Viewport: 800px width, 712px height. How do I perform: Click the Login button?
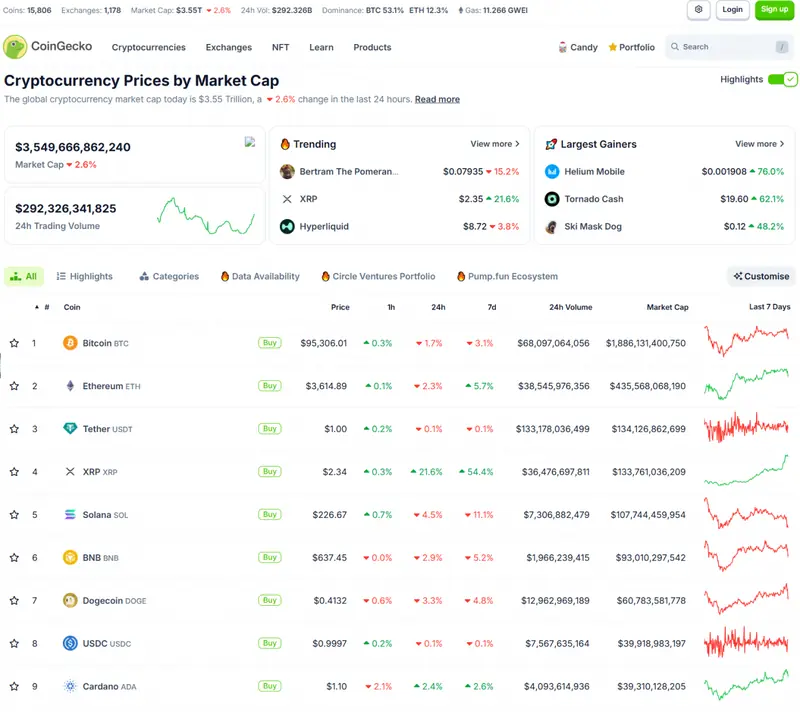pyautogui.click(x=732, y=10)
